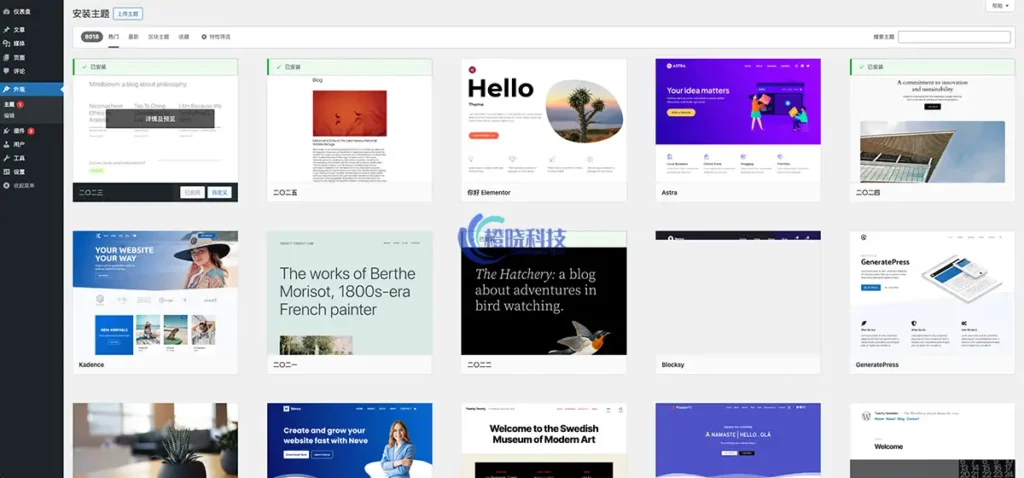Viewport: 1024px width, 478px height.
Task: Open the 设置 settings icon in sidebar
Action: (7, 172)
